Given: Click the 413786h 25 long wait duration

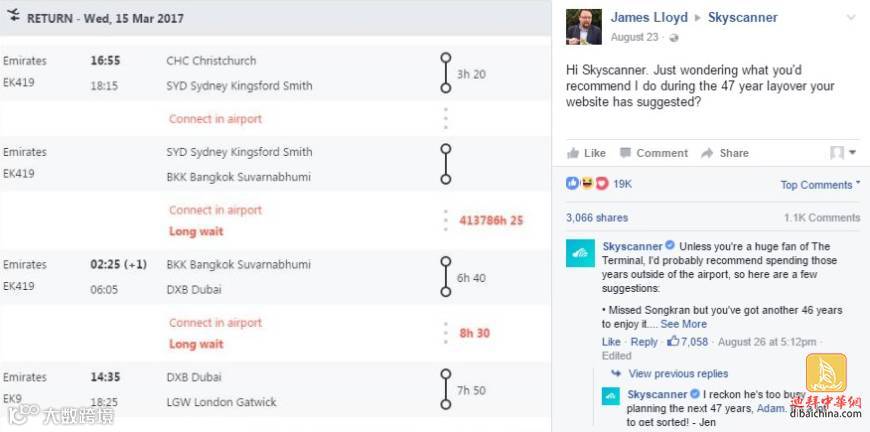Looking at the screenshot, I should [x=491, y=220].
